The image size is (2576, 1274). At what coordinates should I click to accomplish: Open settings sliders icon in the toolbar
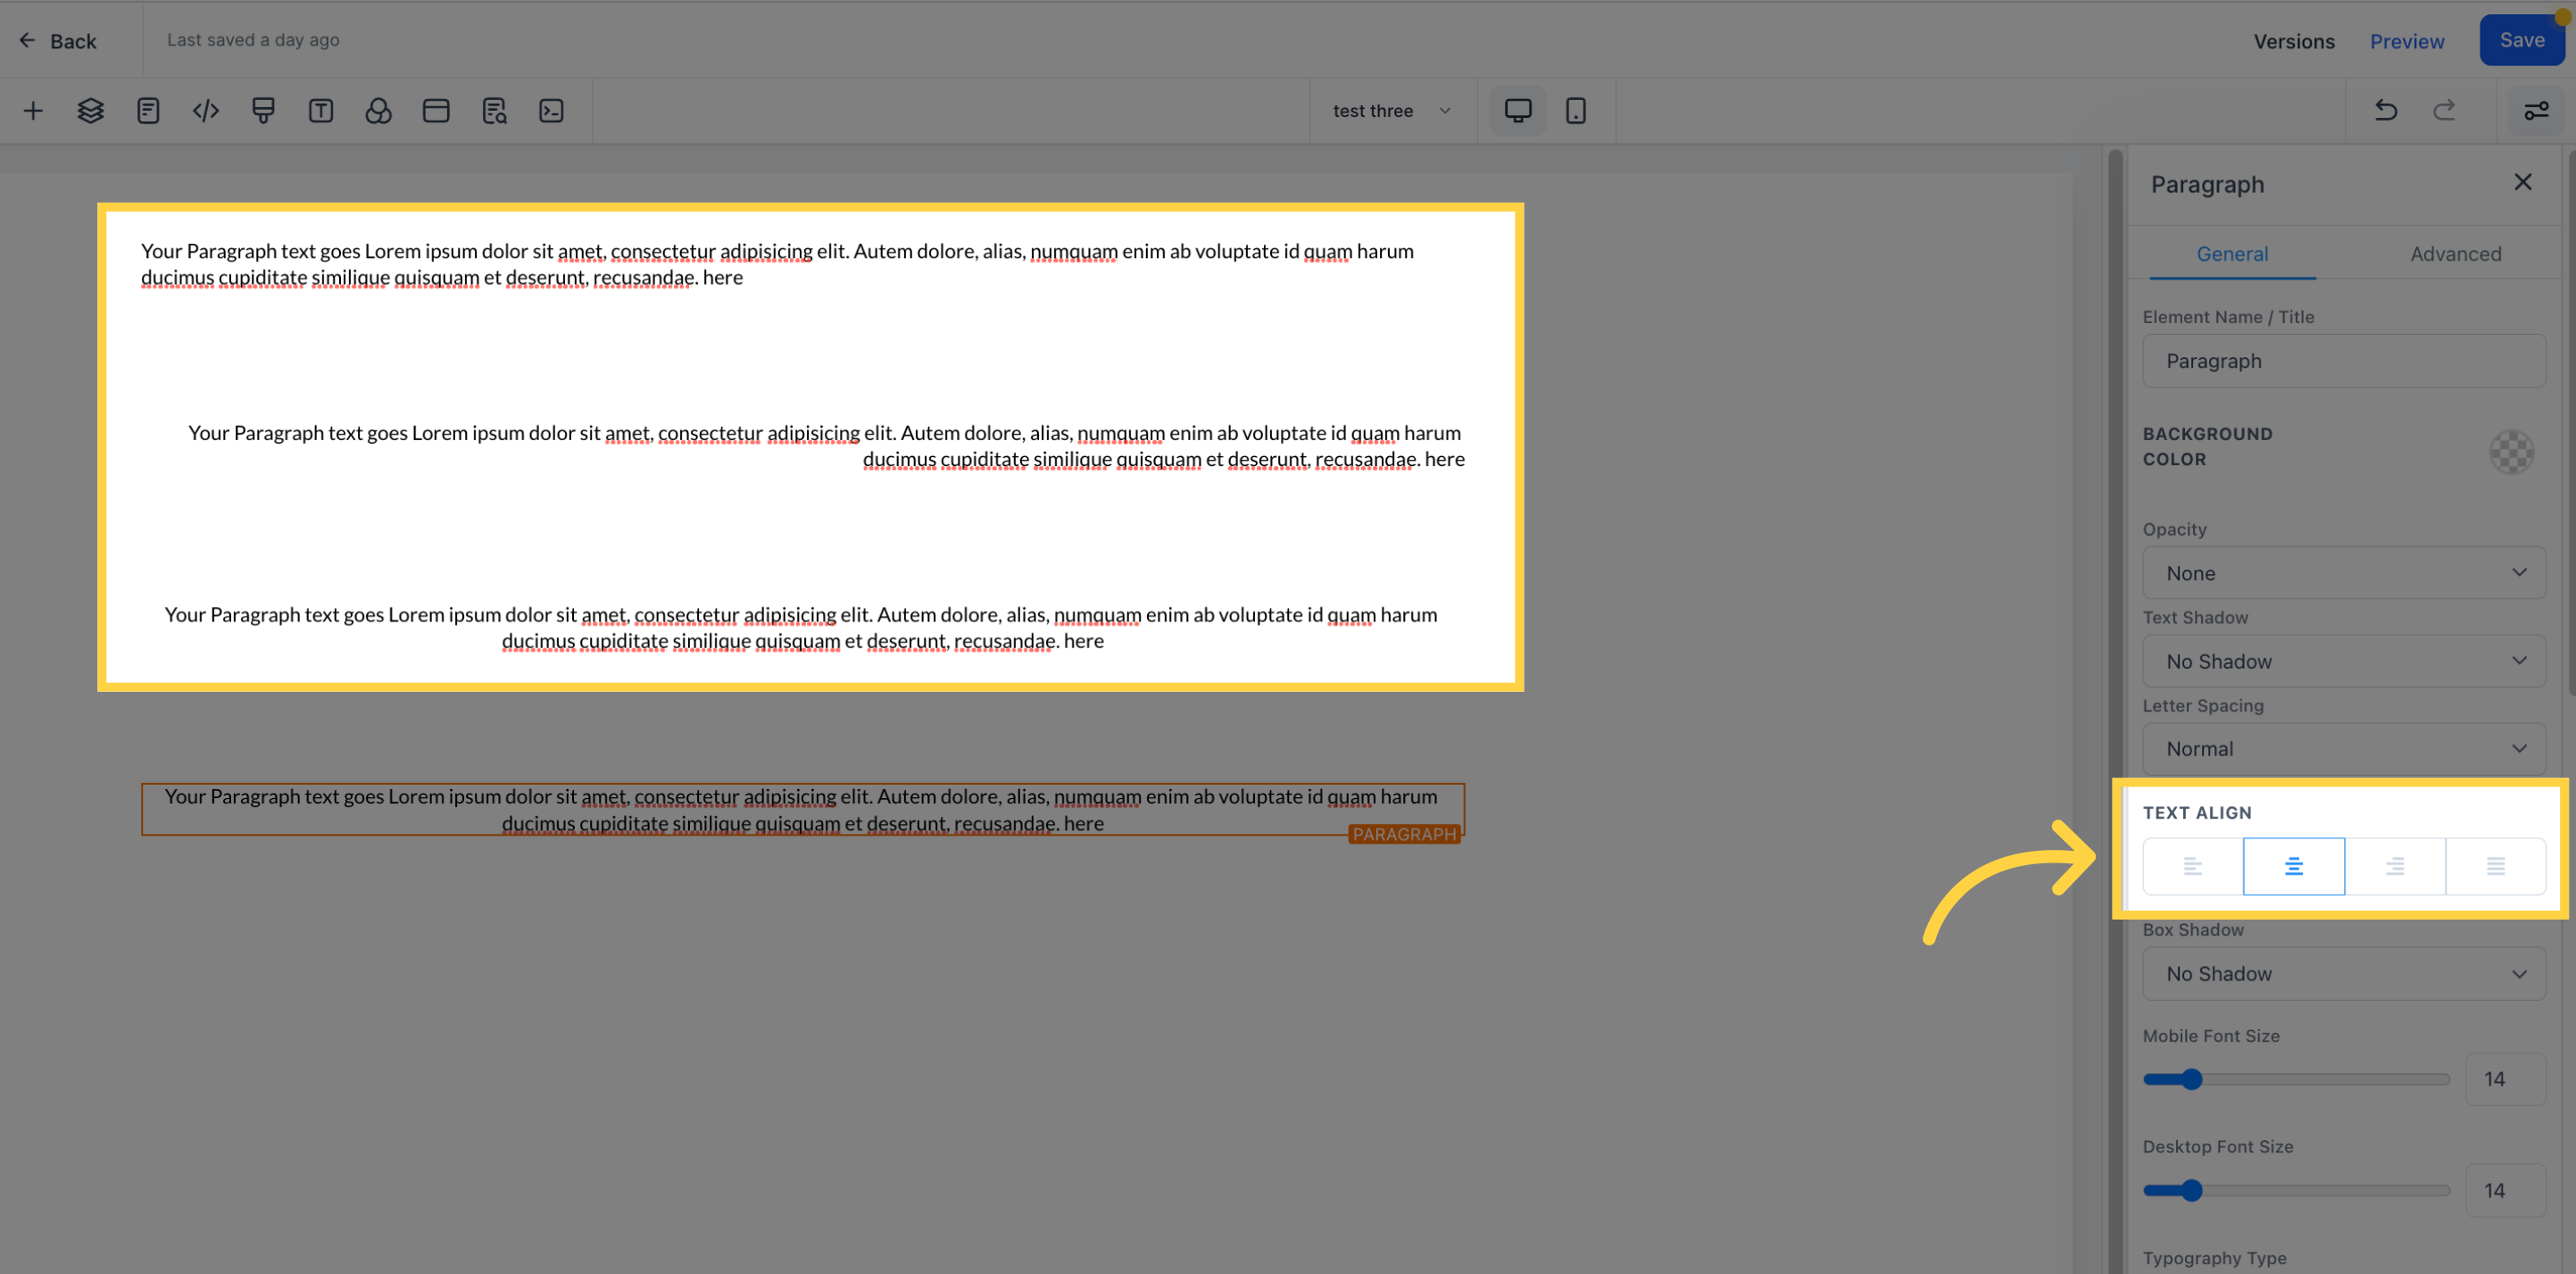pyautogui.click(x=2536, y=110)
